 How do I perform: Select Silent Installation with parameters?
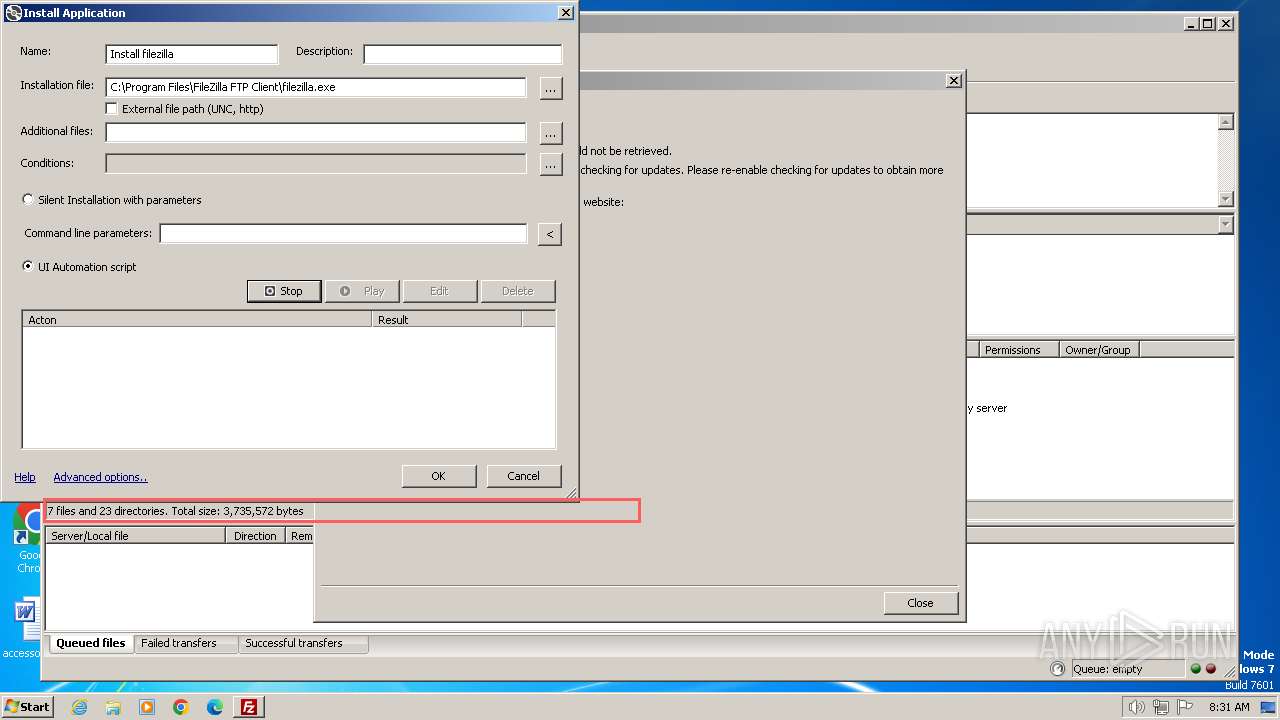coord(28,199)
